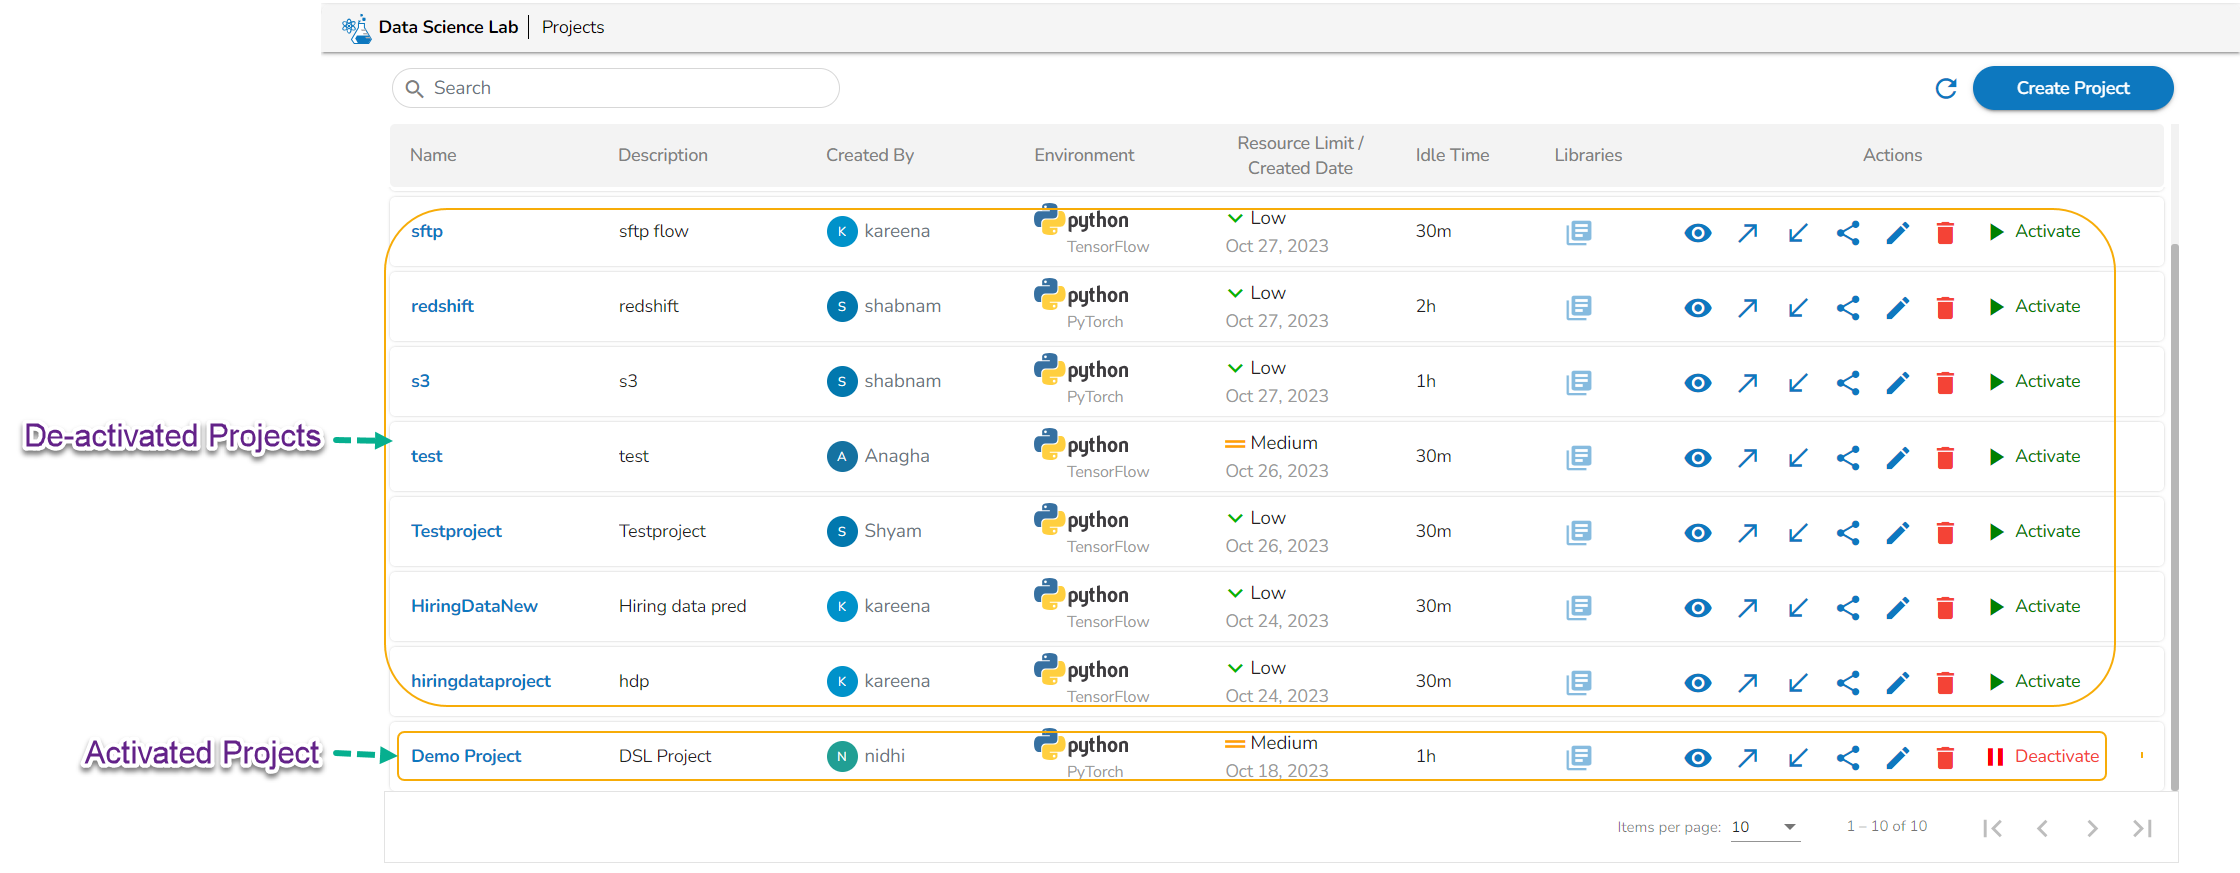This screenshot has height=873, width=2240.
Task: Click pull arrow icon for HiringDataNew
Action: coord(1797,608)
